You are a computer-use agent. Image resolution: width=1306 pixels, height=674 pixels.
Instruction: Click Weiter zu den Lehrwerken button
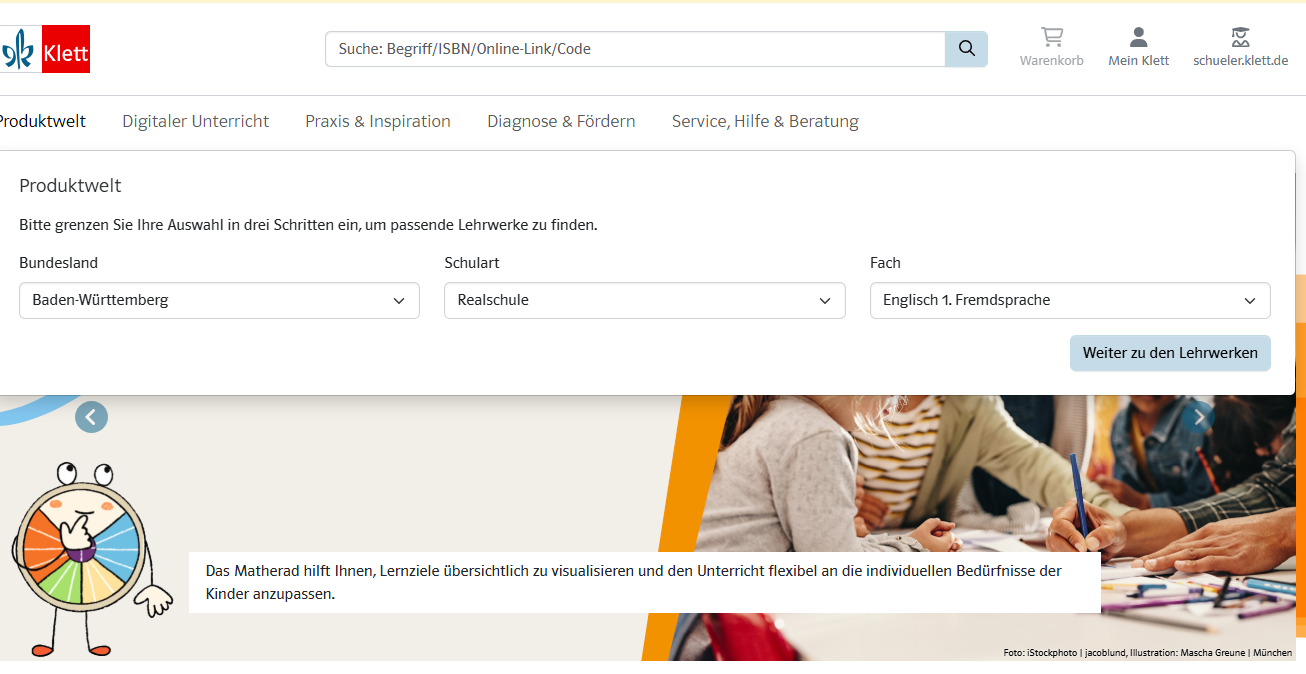click(1170, 353)
